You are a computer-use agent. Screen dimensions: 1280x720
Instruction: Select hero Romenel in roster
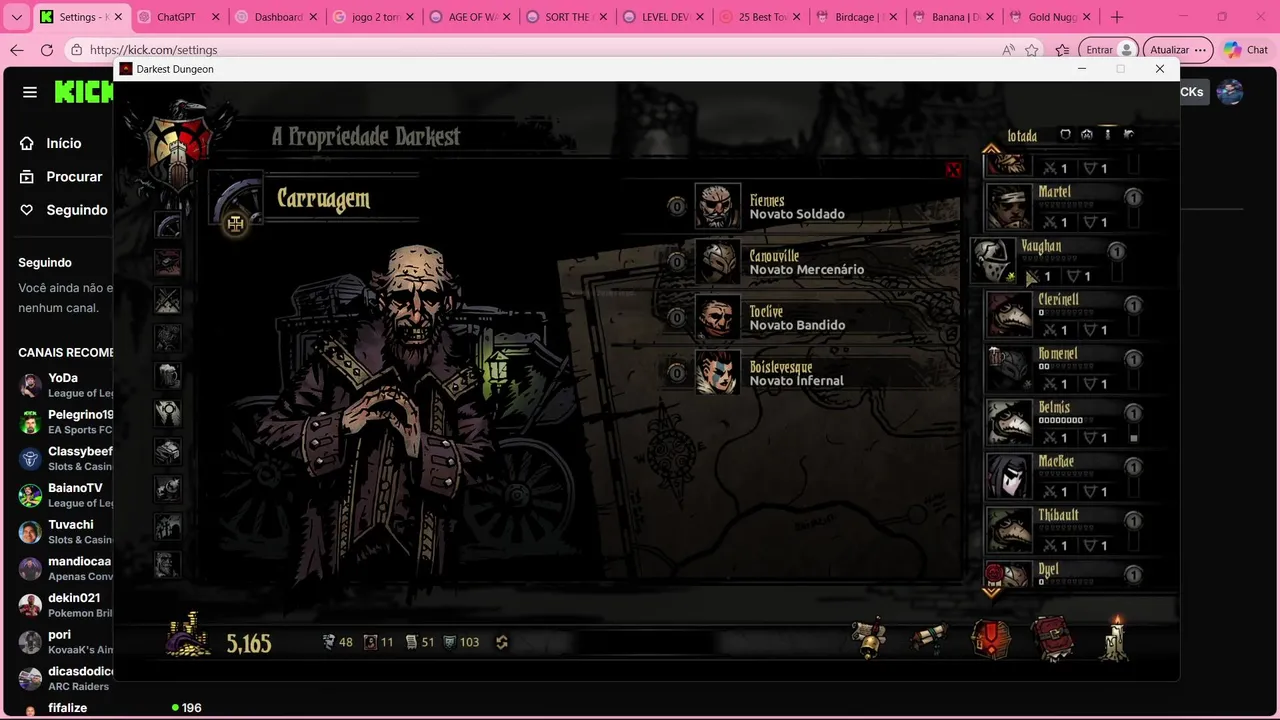pyautogui.click(x=1064, y=369)
